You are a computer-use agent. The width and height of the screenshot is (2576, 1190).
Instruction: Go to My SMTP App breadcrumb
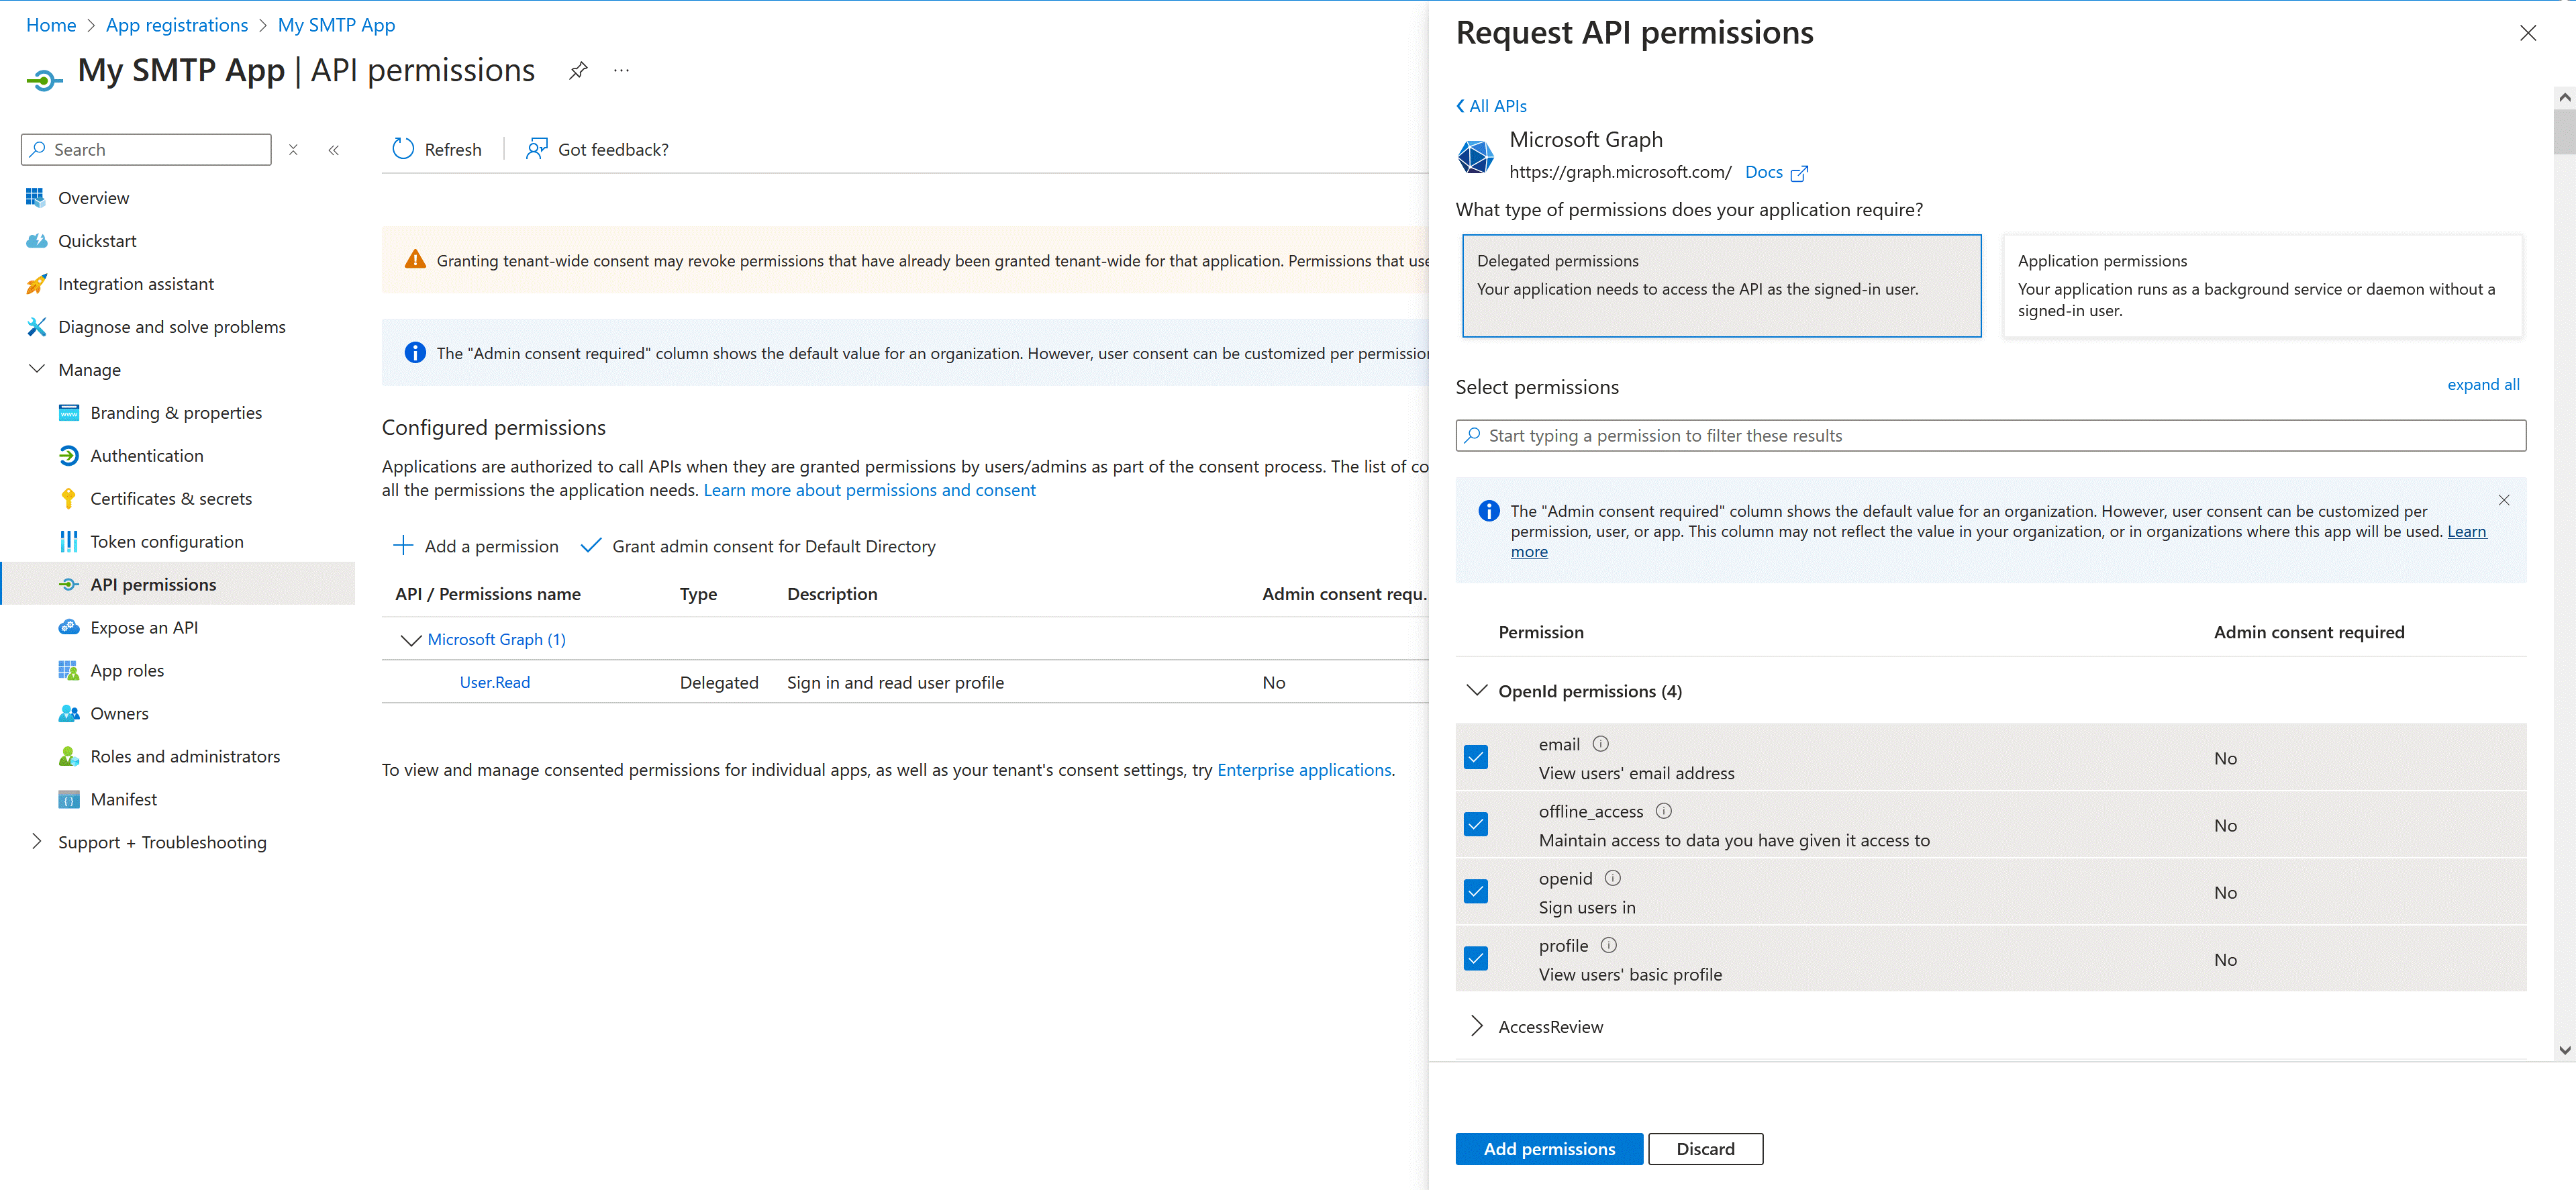pyautogui.click(x=336, y=25)
